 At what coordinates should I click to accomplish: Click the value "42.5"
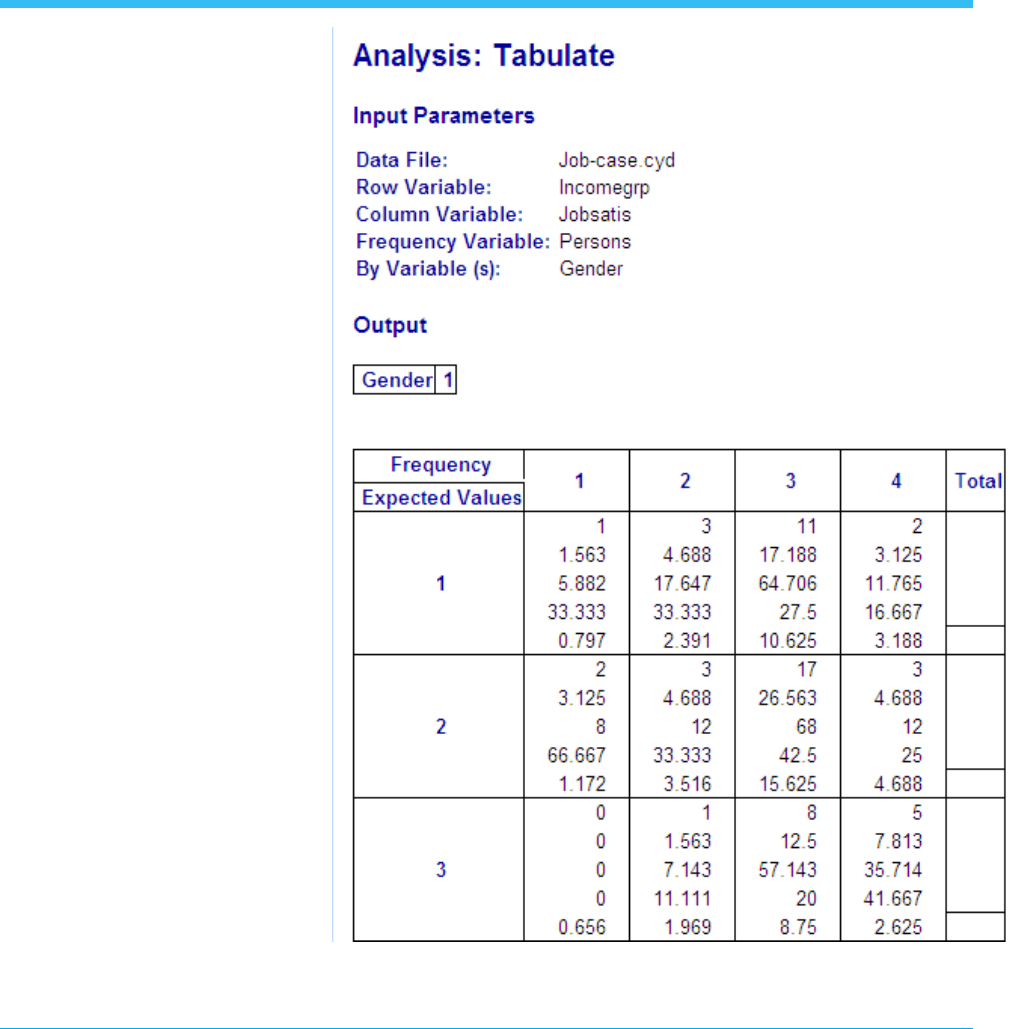798,755
